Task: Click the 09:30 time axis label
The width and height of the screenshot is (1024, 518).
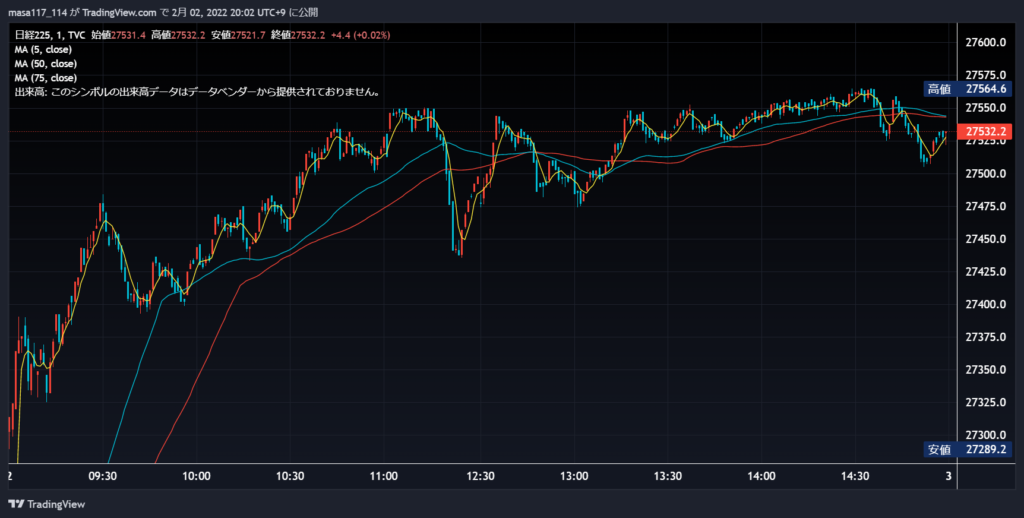Action: pyautogui.click(x=102, y=477)
